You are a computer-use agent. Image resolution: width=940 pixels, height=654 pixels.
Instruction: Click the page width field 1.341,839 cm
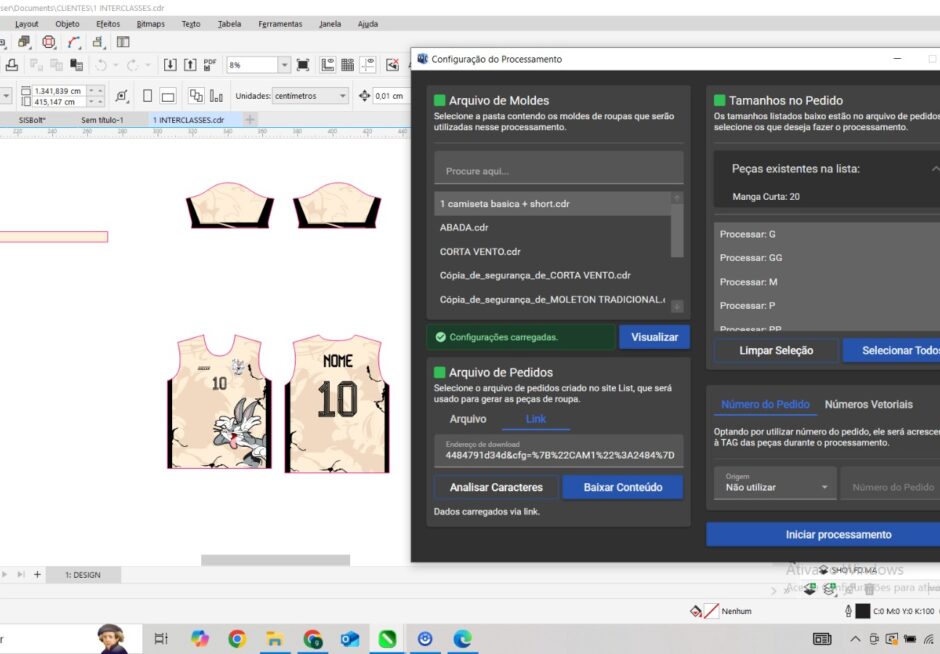pos(58,91)
